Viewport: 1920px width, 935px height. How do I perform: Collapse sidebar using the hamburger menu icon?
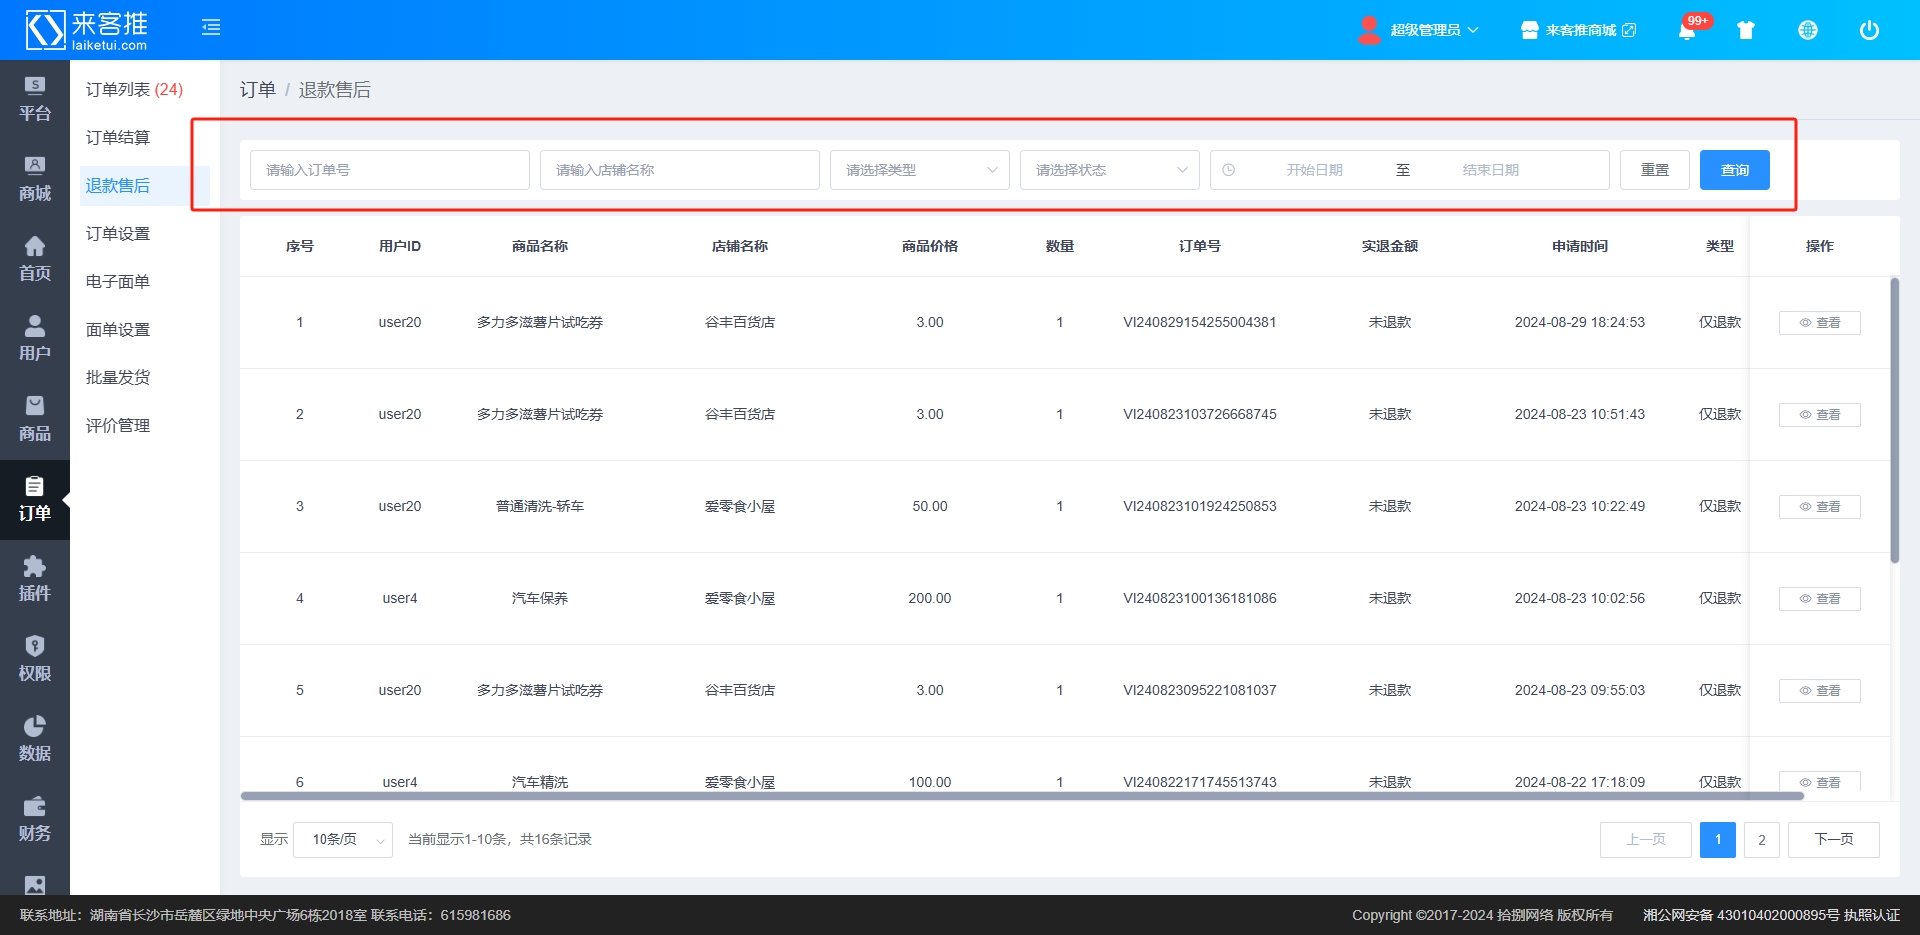click(211, 28)
